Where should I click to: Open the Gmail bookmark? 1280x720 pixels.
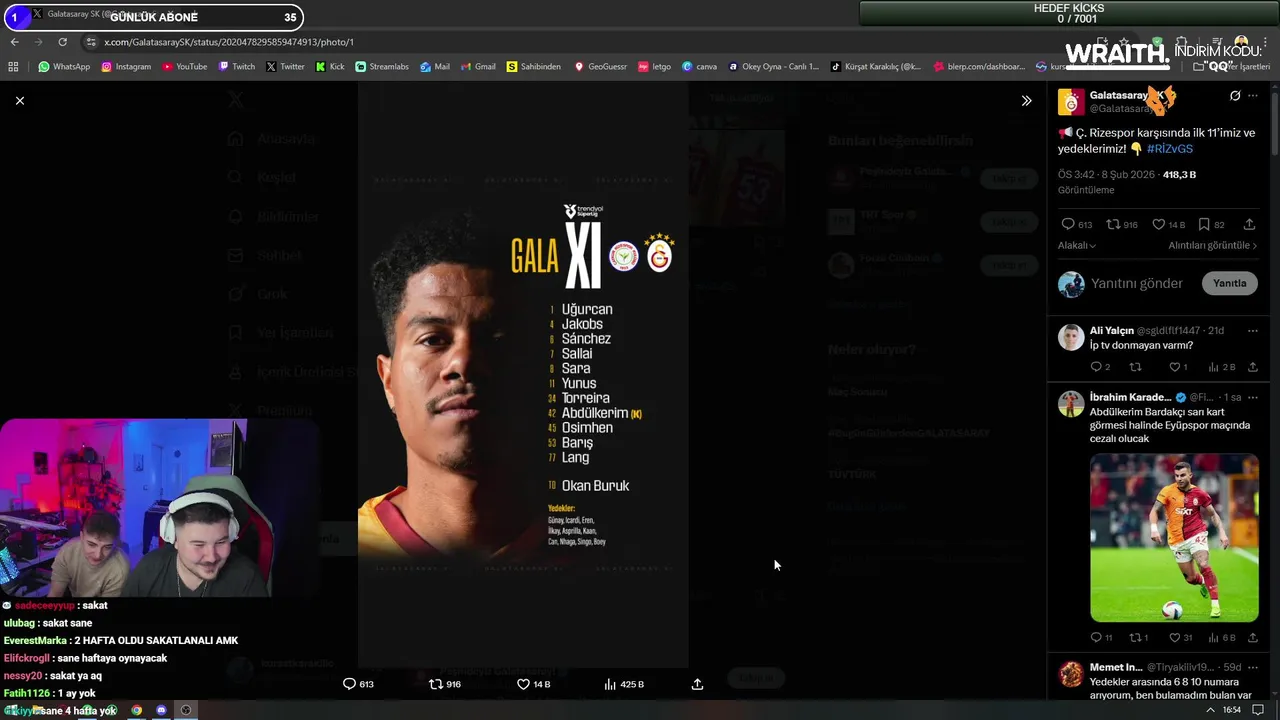[x=478, y=67]
